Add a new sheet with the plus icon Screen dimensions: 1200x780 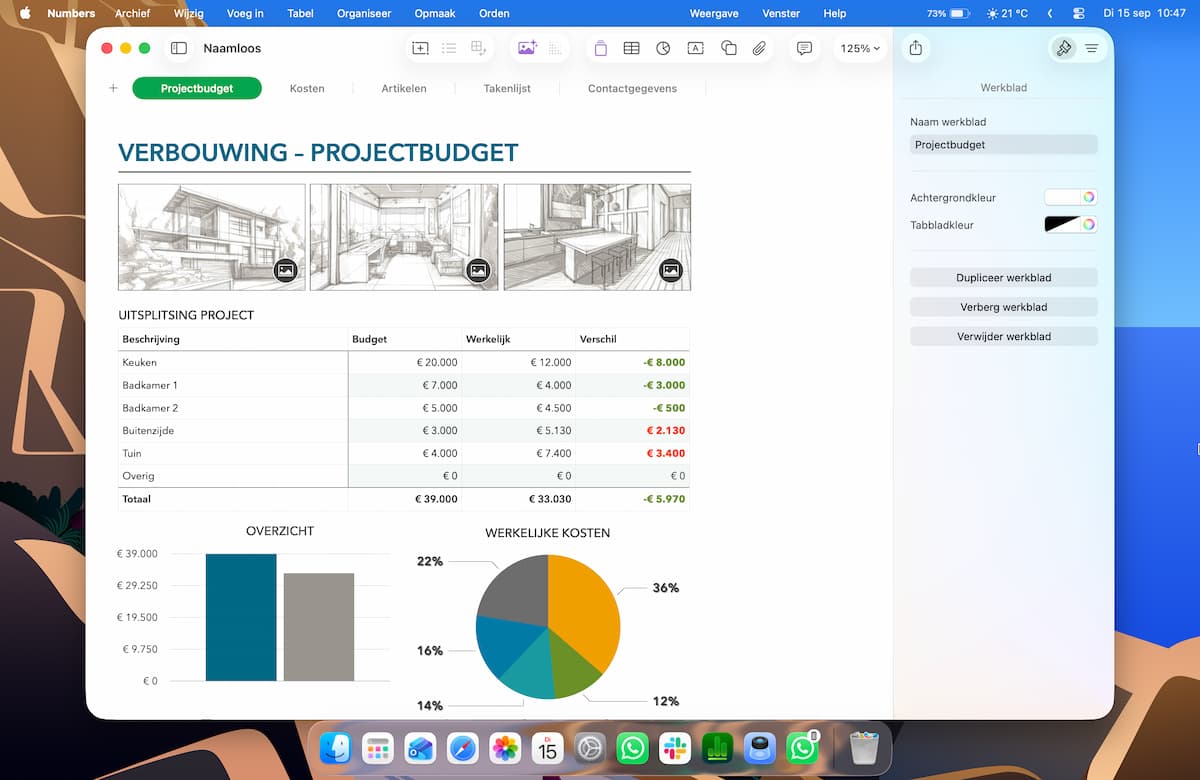pyautogui.click(x=113, y=88)
